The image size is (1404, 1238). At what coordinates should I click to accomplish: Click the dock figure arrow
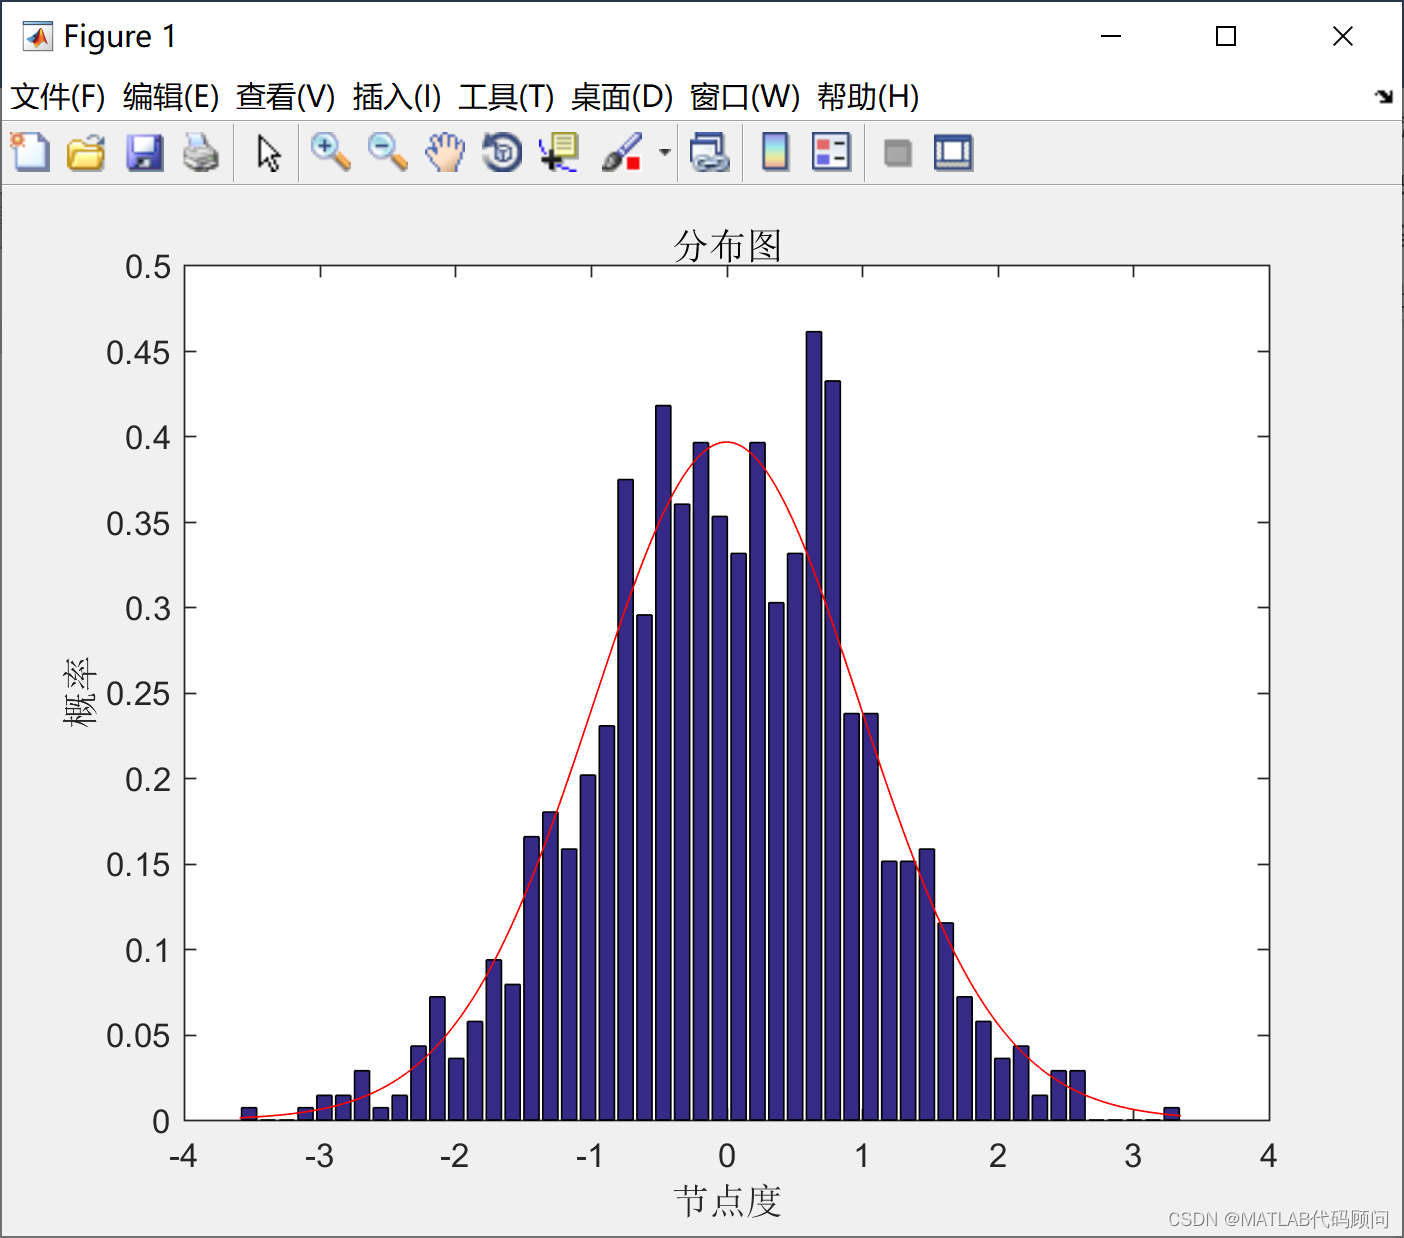(1385, 97)
